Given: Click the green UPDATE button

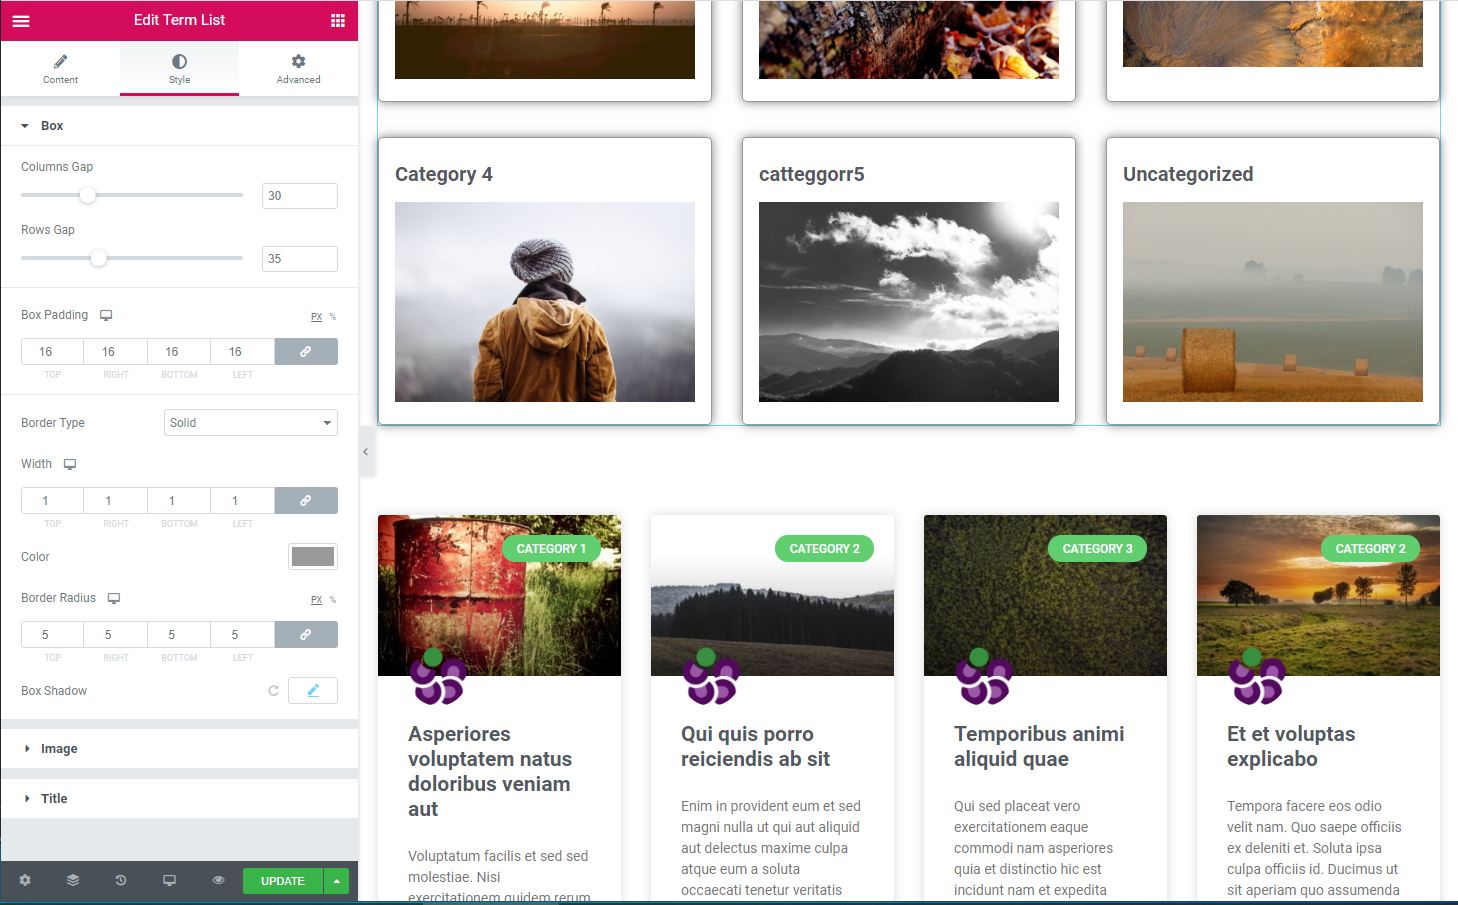Looking at the screenshot, I should (283, 881).
